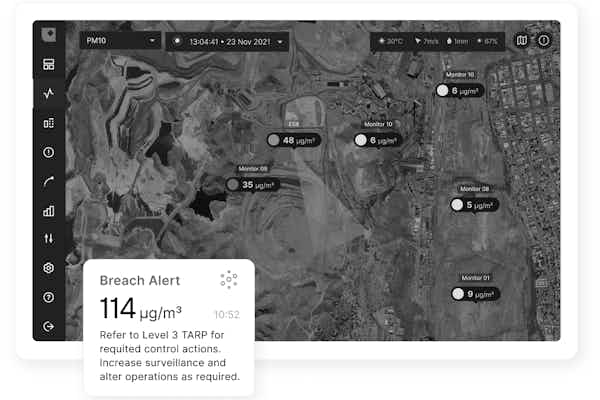Open settings gear in the sidebar

[48, 268]
